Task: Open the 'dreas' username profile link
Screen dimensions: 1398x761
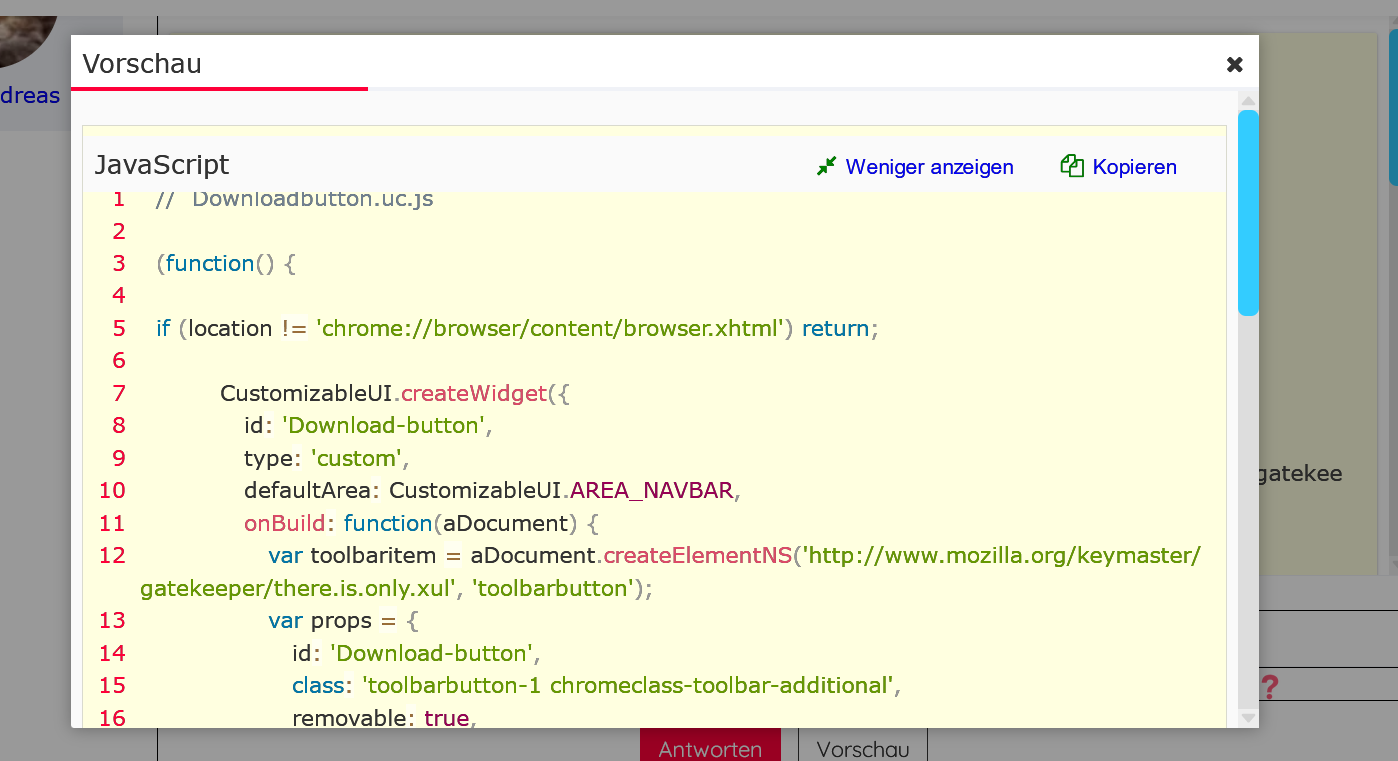Action: pos(30,96)
